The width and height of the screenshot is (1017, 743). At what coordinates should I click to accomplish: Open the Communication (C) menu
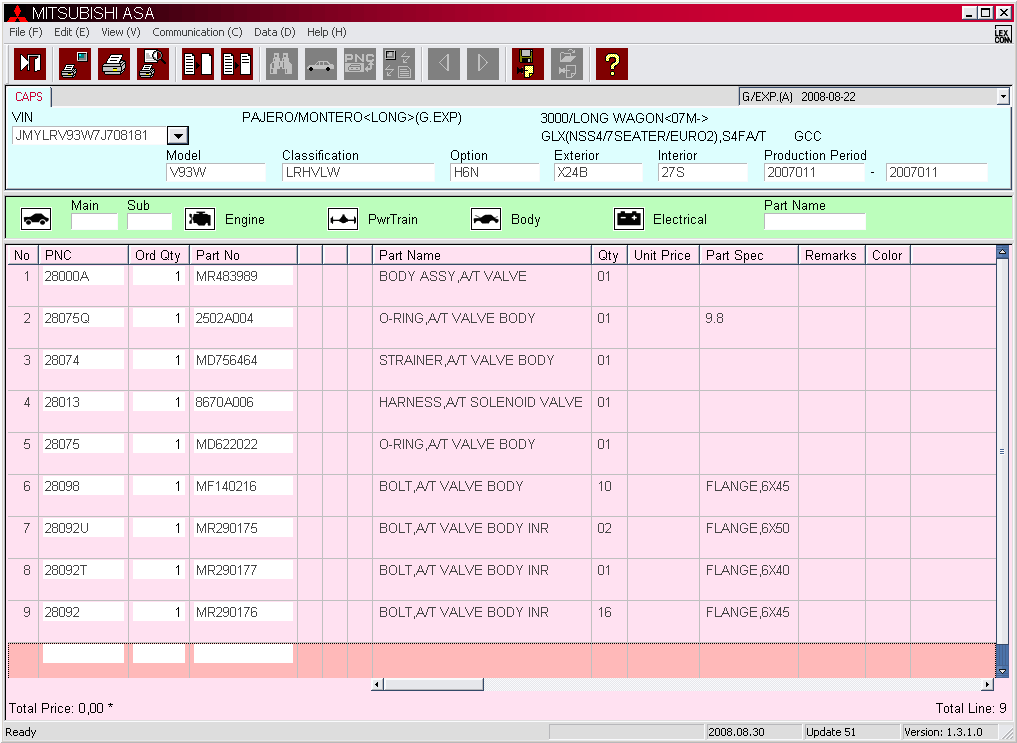coord(197,32)
